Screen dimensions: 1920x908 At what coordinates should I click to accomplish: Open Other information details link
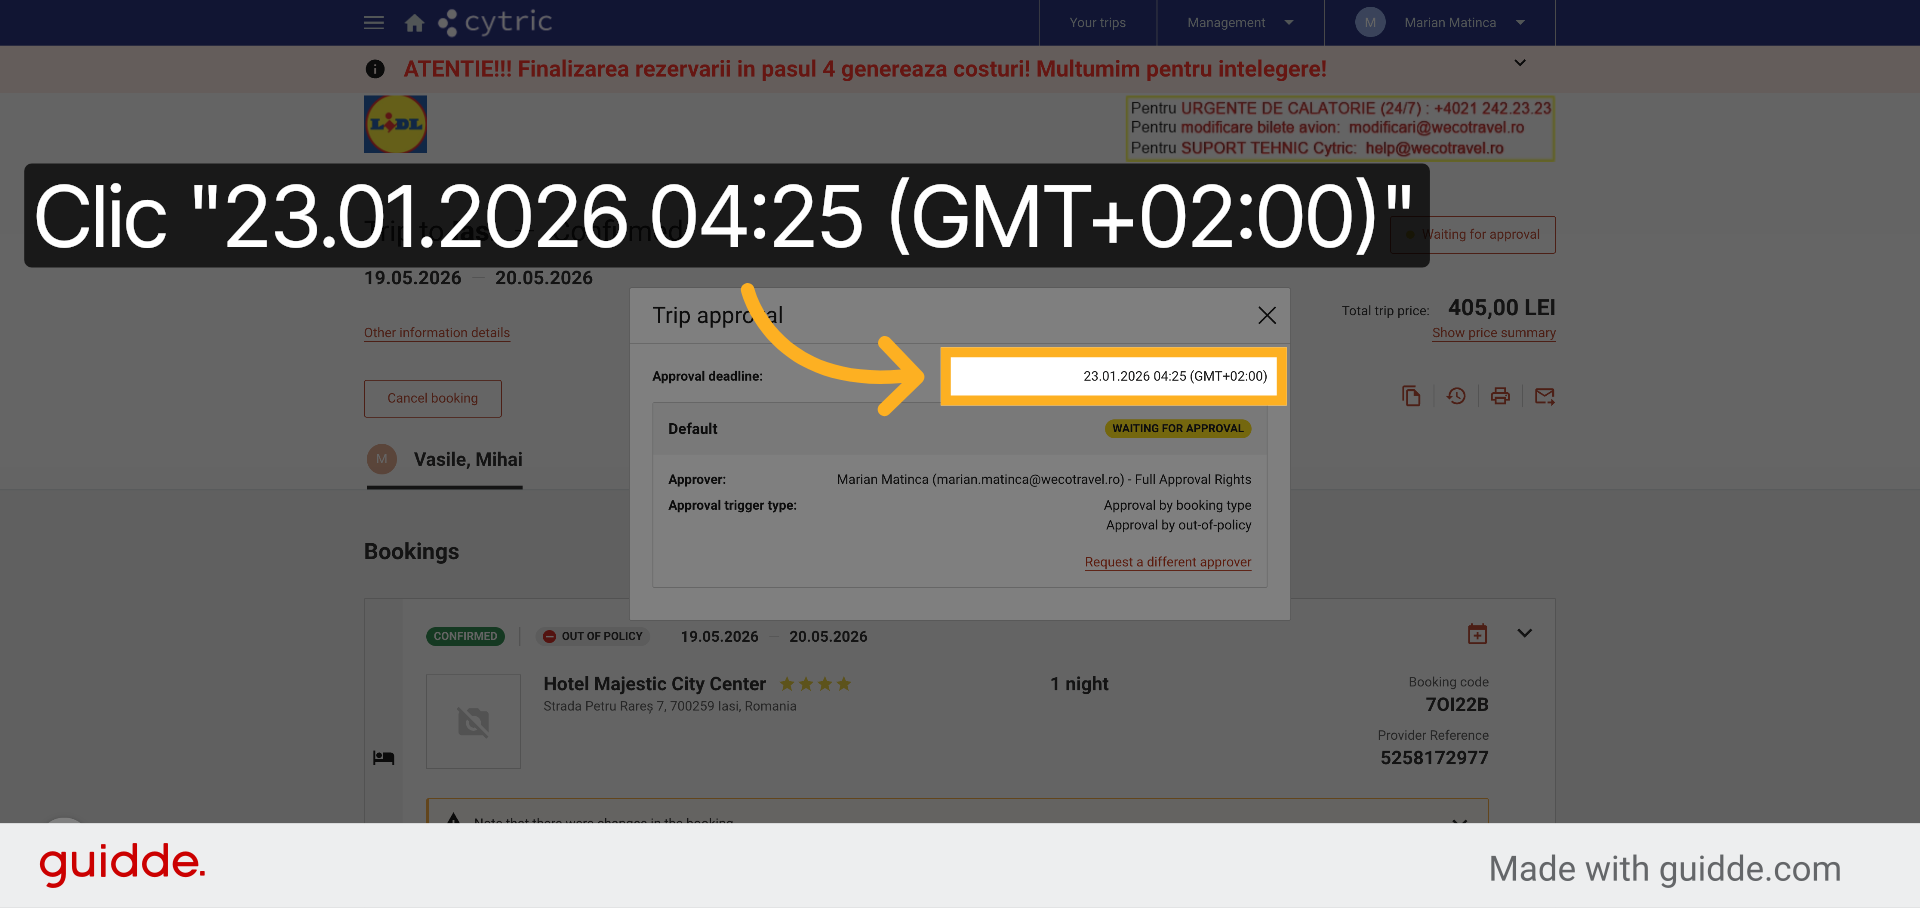click(437, 333)
